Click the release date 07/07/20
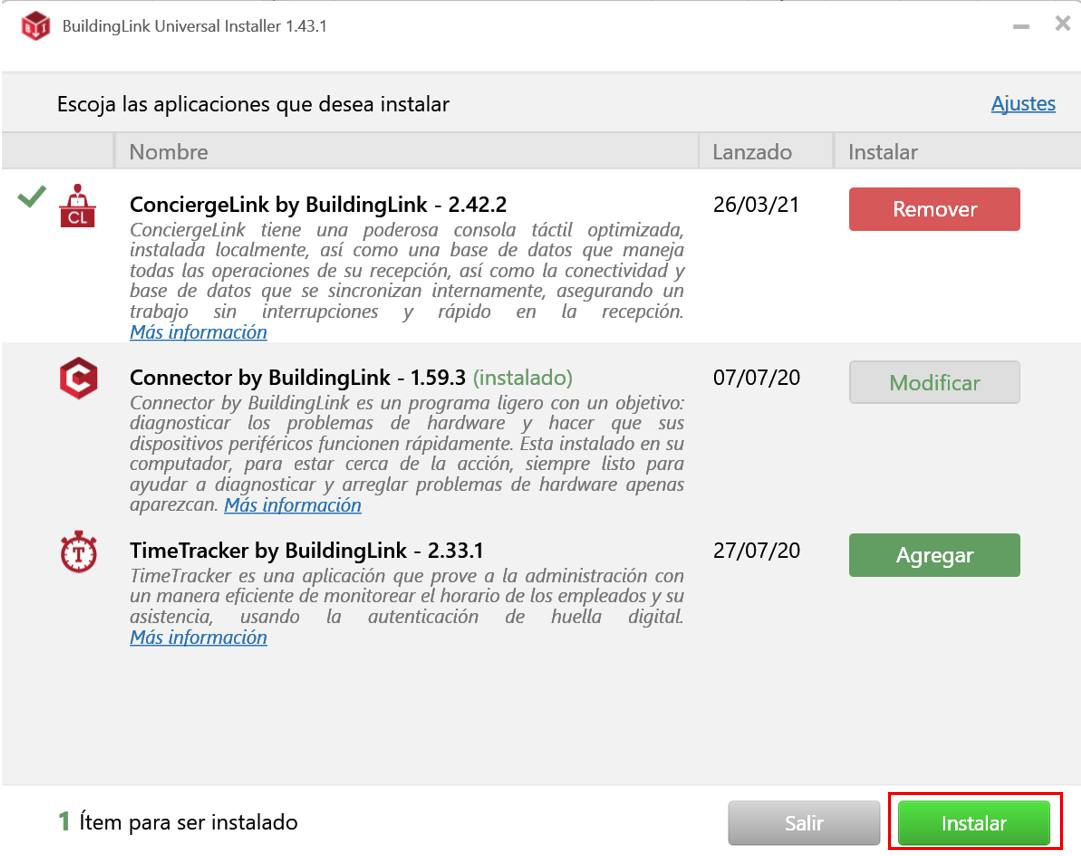Viewport: 1081px width, 856px height. (x=756, y=378)
